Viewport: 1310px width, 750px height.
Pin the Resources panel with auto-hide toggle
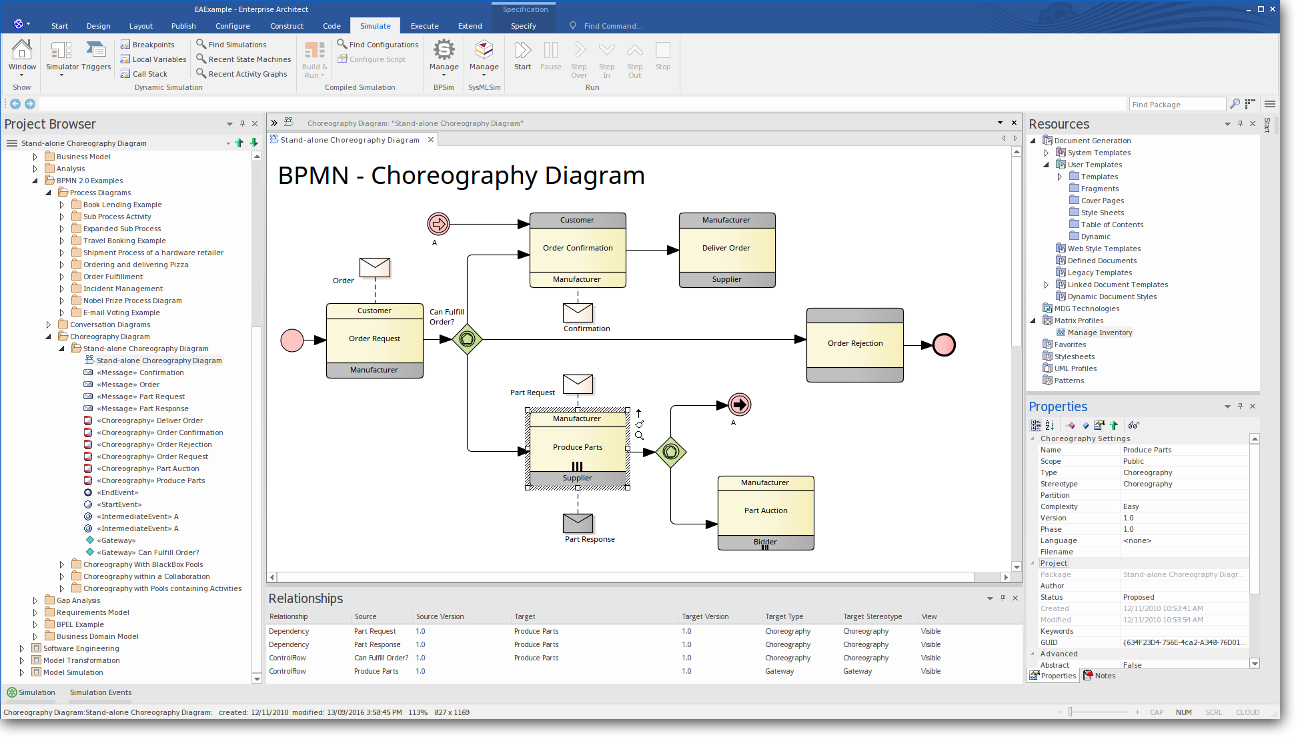click(1240, 124)
